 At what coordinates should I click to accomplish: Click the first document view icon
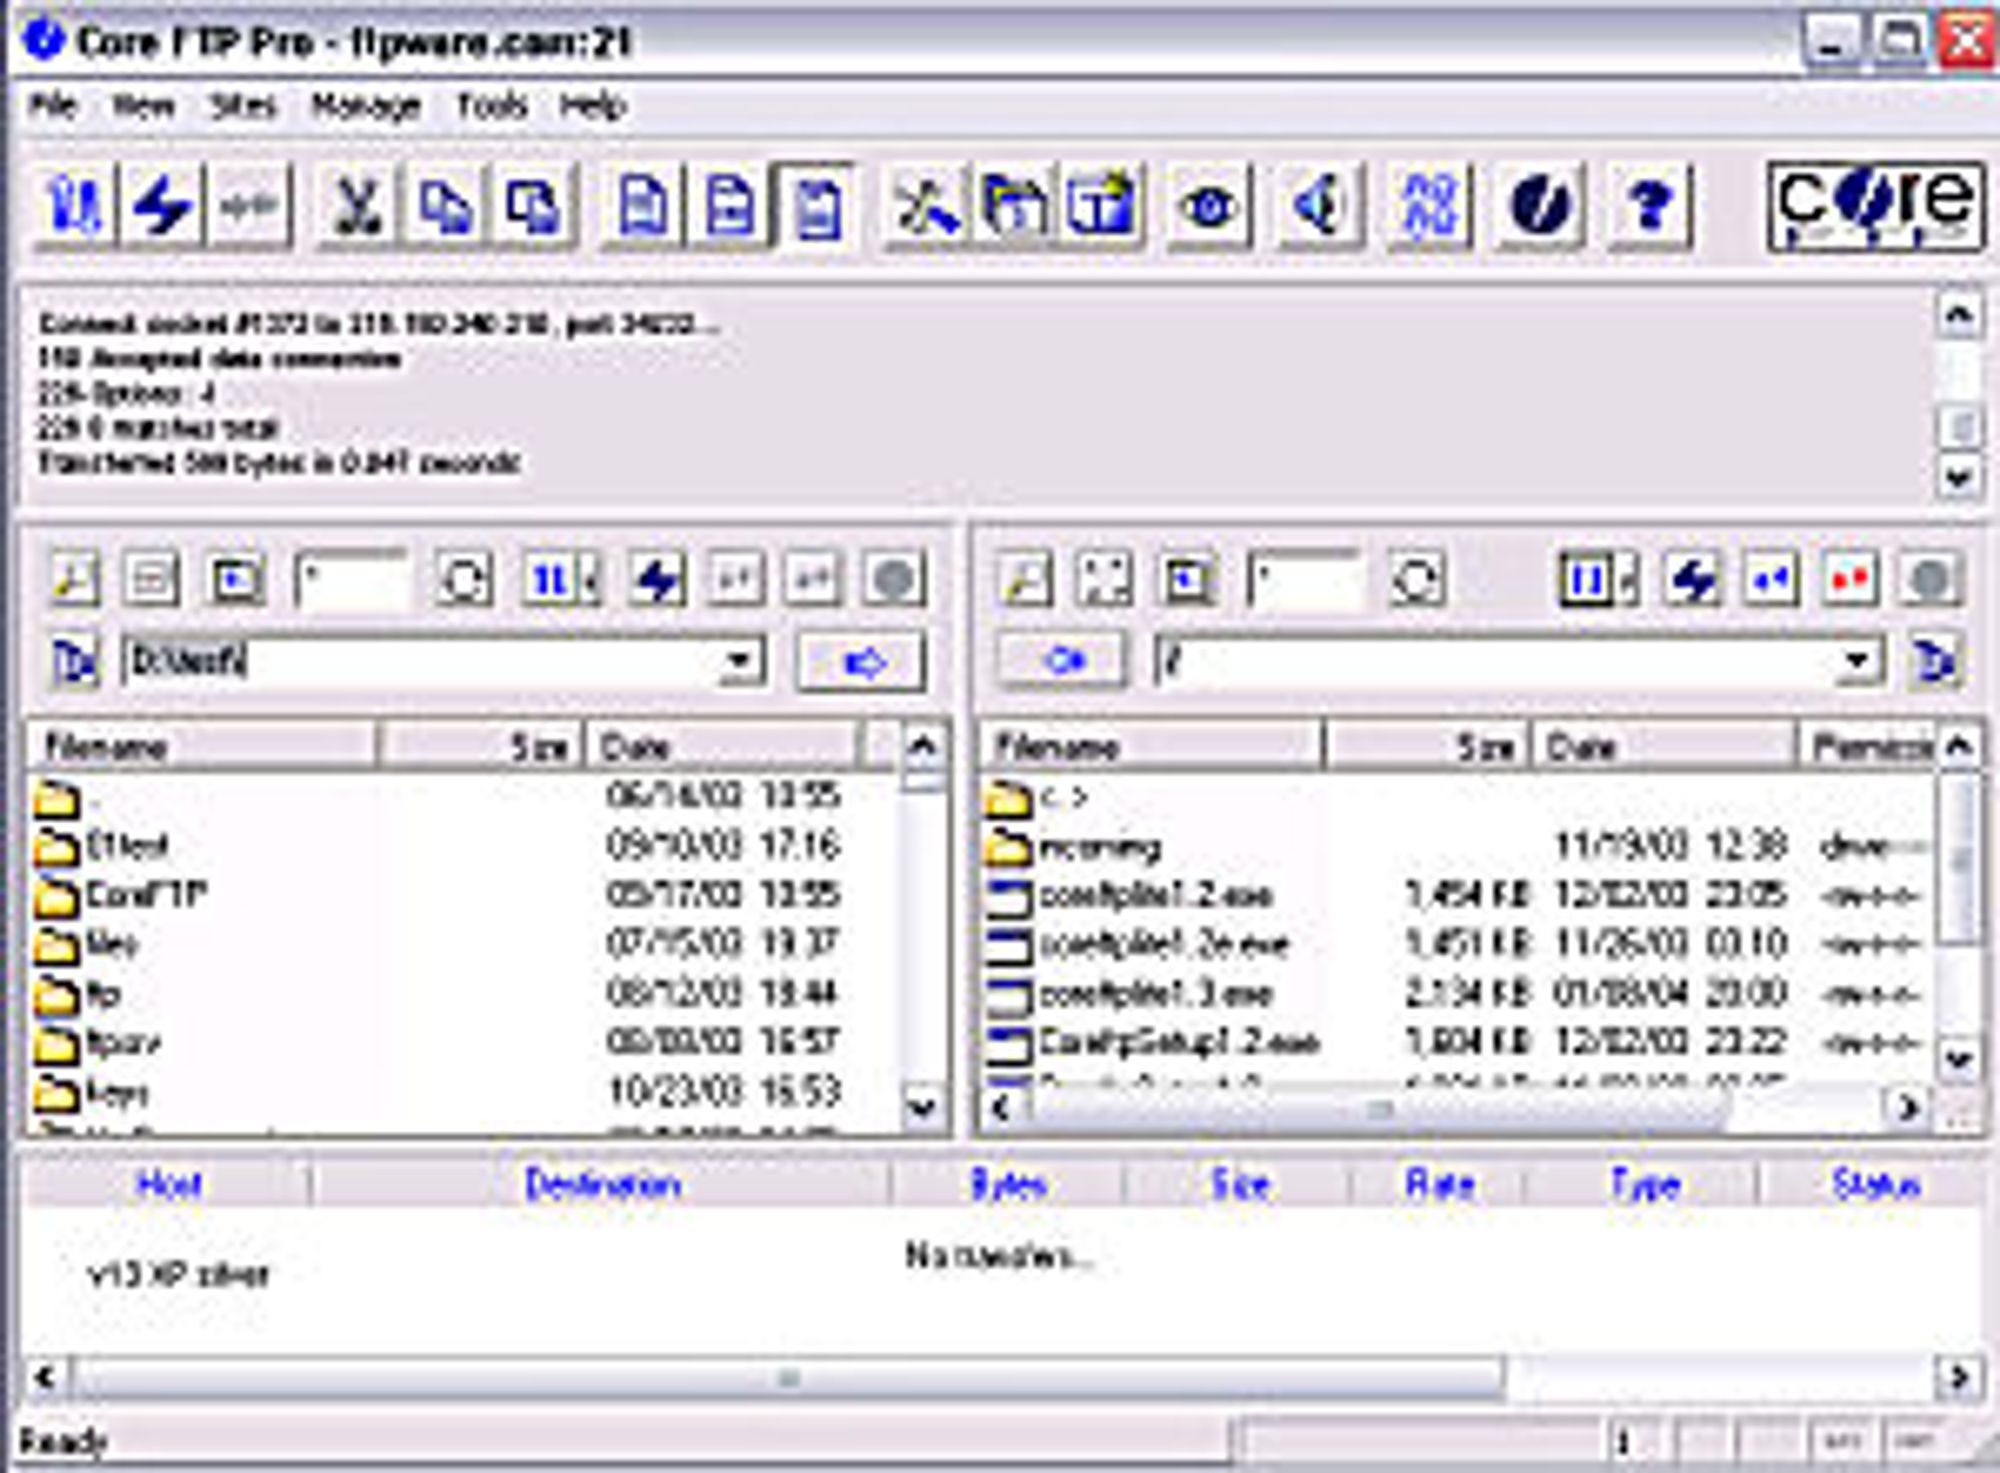(641, 206)
